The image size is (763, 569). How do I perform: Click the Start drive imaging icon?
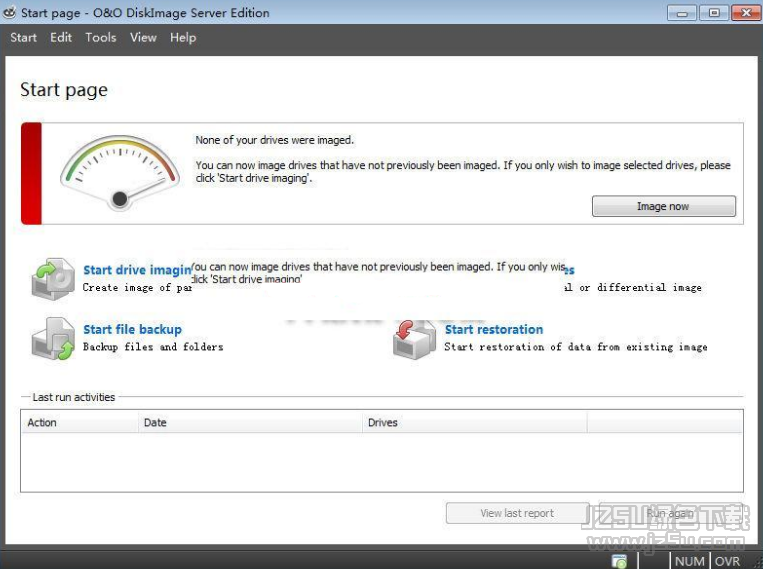[53, 278]
